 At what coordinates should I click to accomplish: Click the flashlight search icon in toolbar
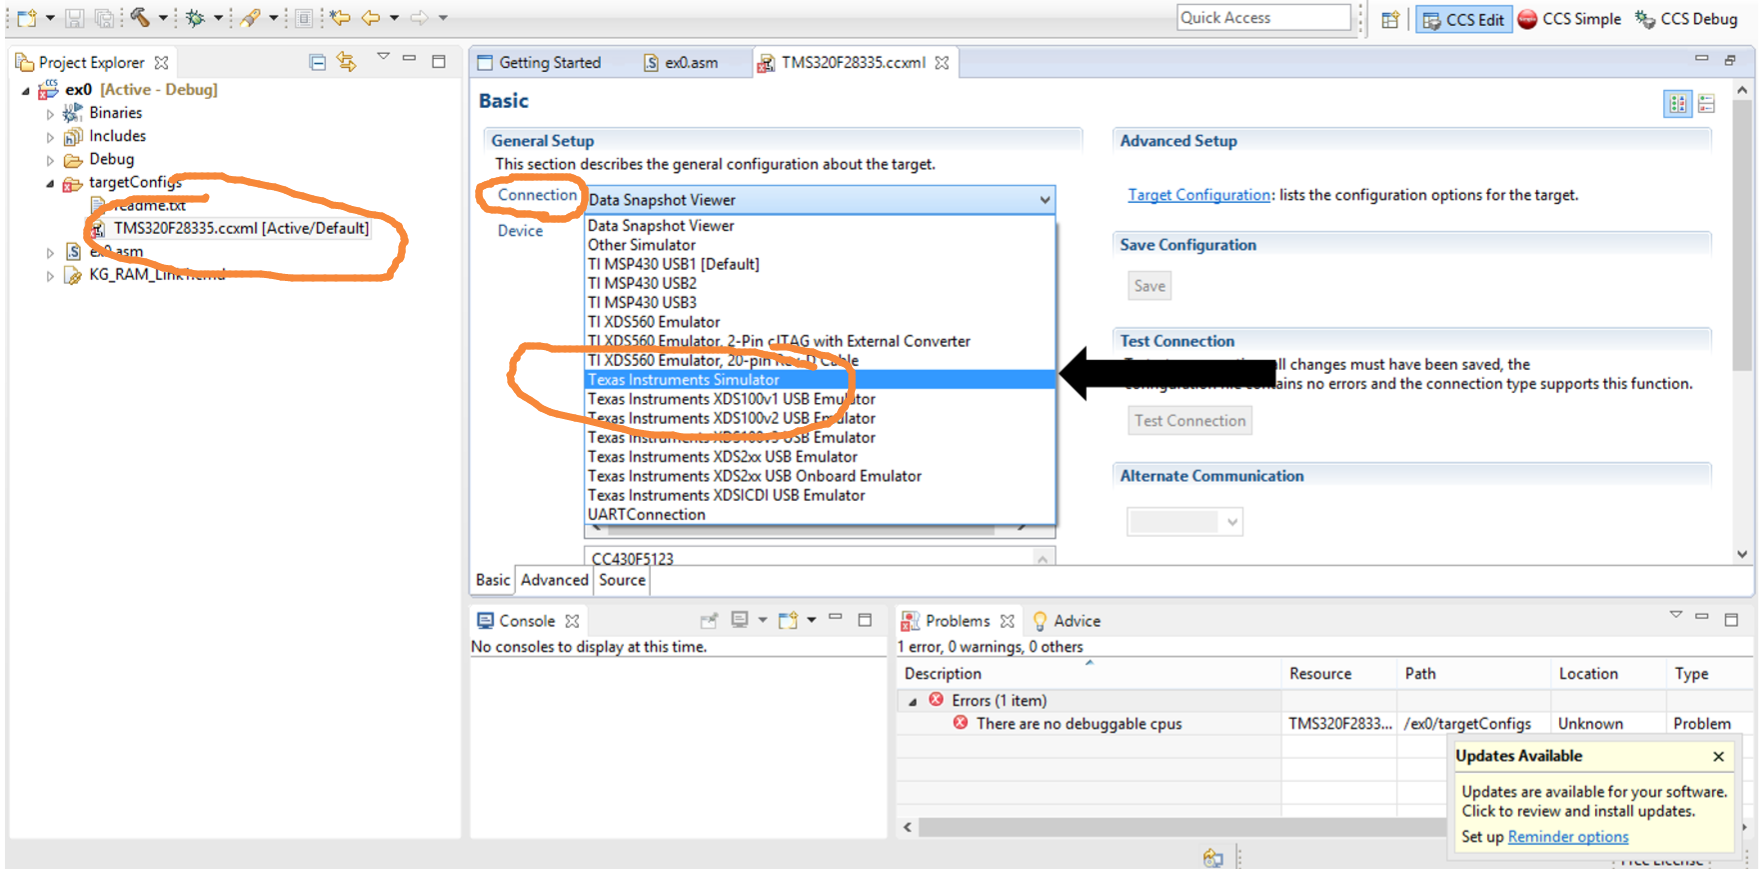[x=250, y=18]
